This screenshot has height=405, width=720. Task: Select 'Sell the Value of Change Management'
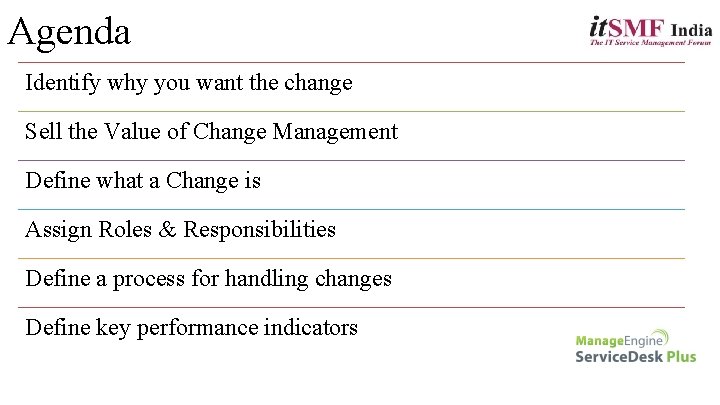coord(211,132)
